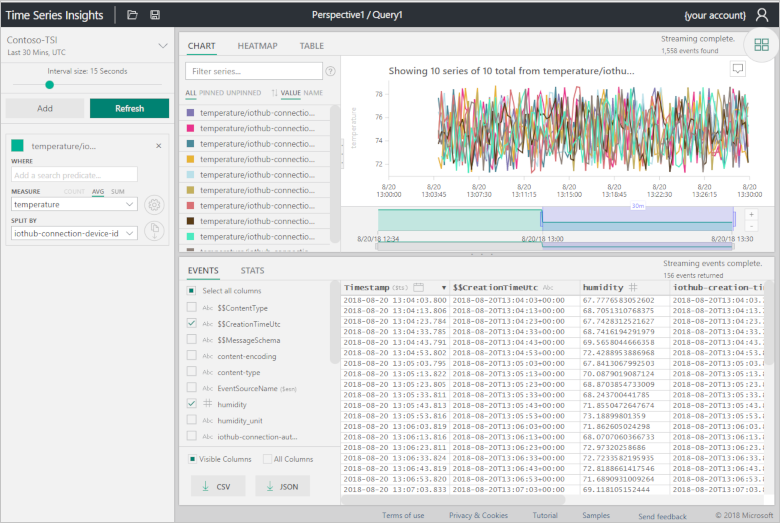Check the humidity_unit column box

[x=192, y=419]
